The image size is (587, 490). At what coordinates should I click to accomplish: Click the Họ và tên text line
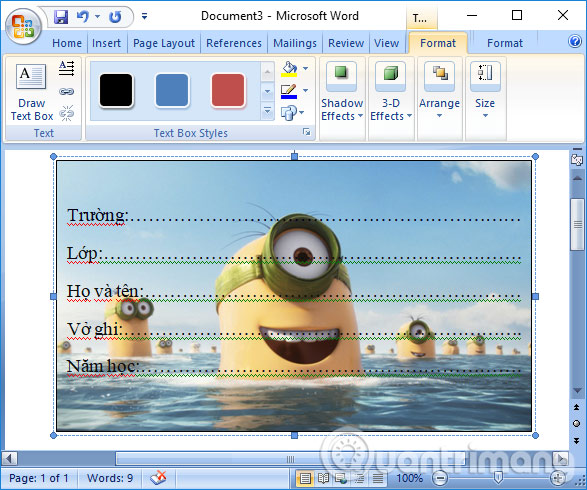tap(294, 292)
